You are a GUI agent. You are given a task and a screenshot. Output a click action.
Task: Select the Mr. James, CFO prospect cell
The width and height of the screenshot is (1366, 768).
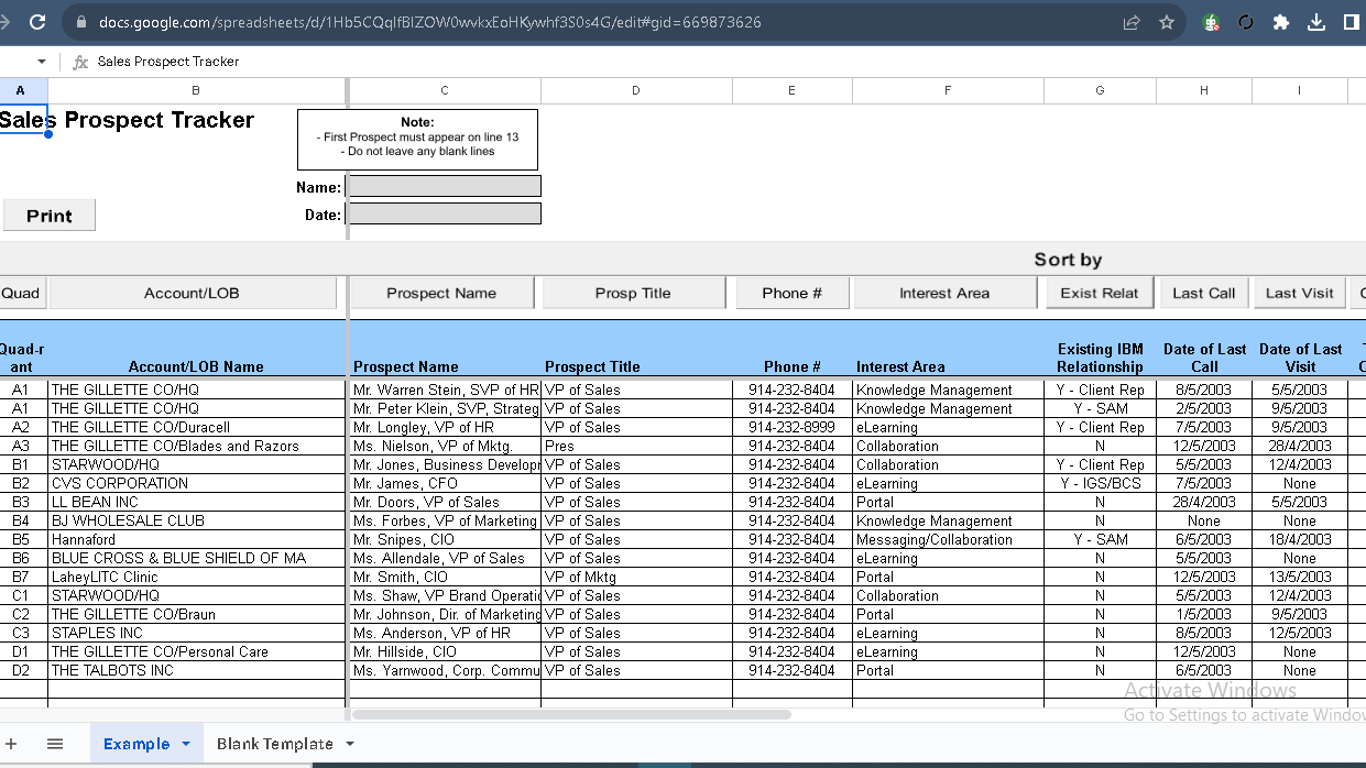tap(445, 484)
